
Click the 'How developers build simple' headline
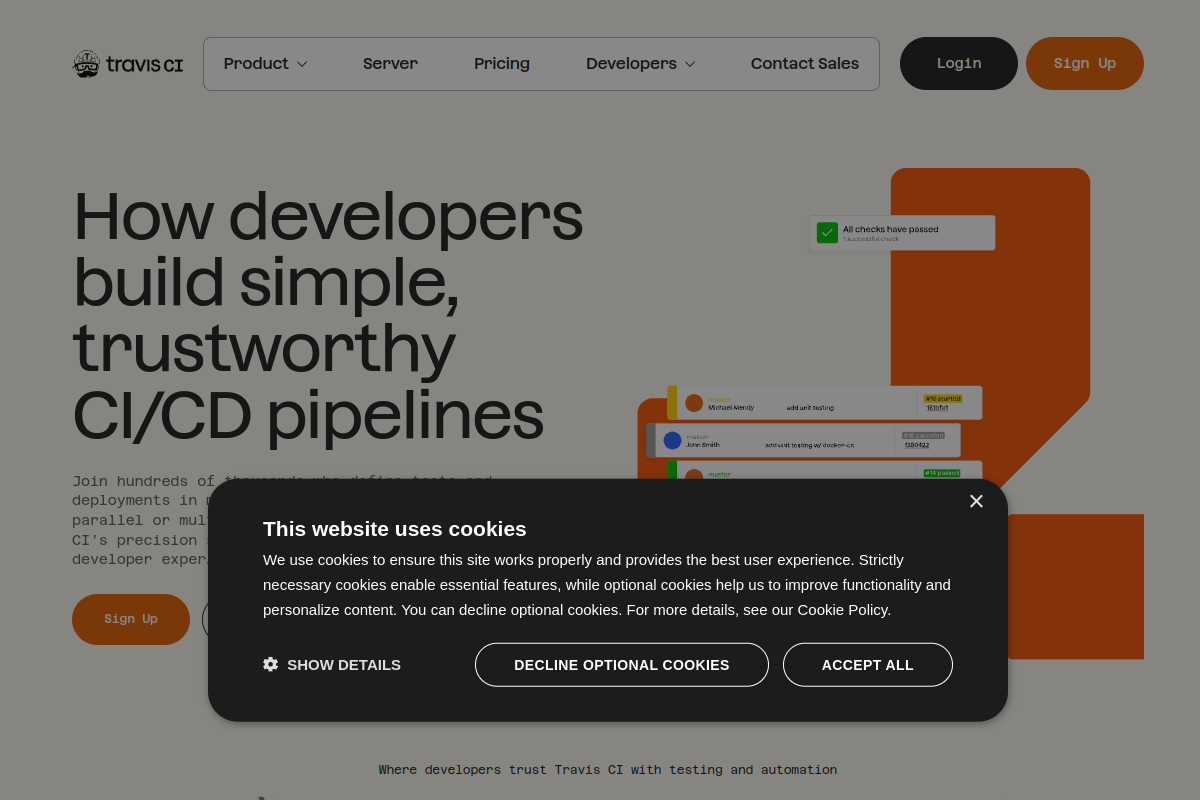tap(328, 316)
